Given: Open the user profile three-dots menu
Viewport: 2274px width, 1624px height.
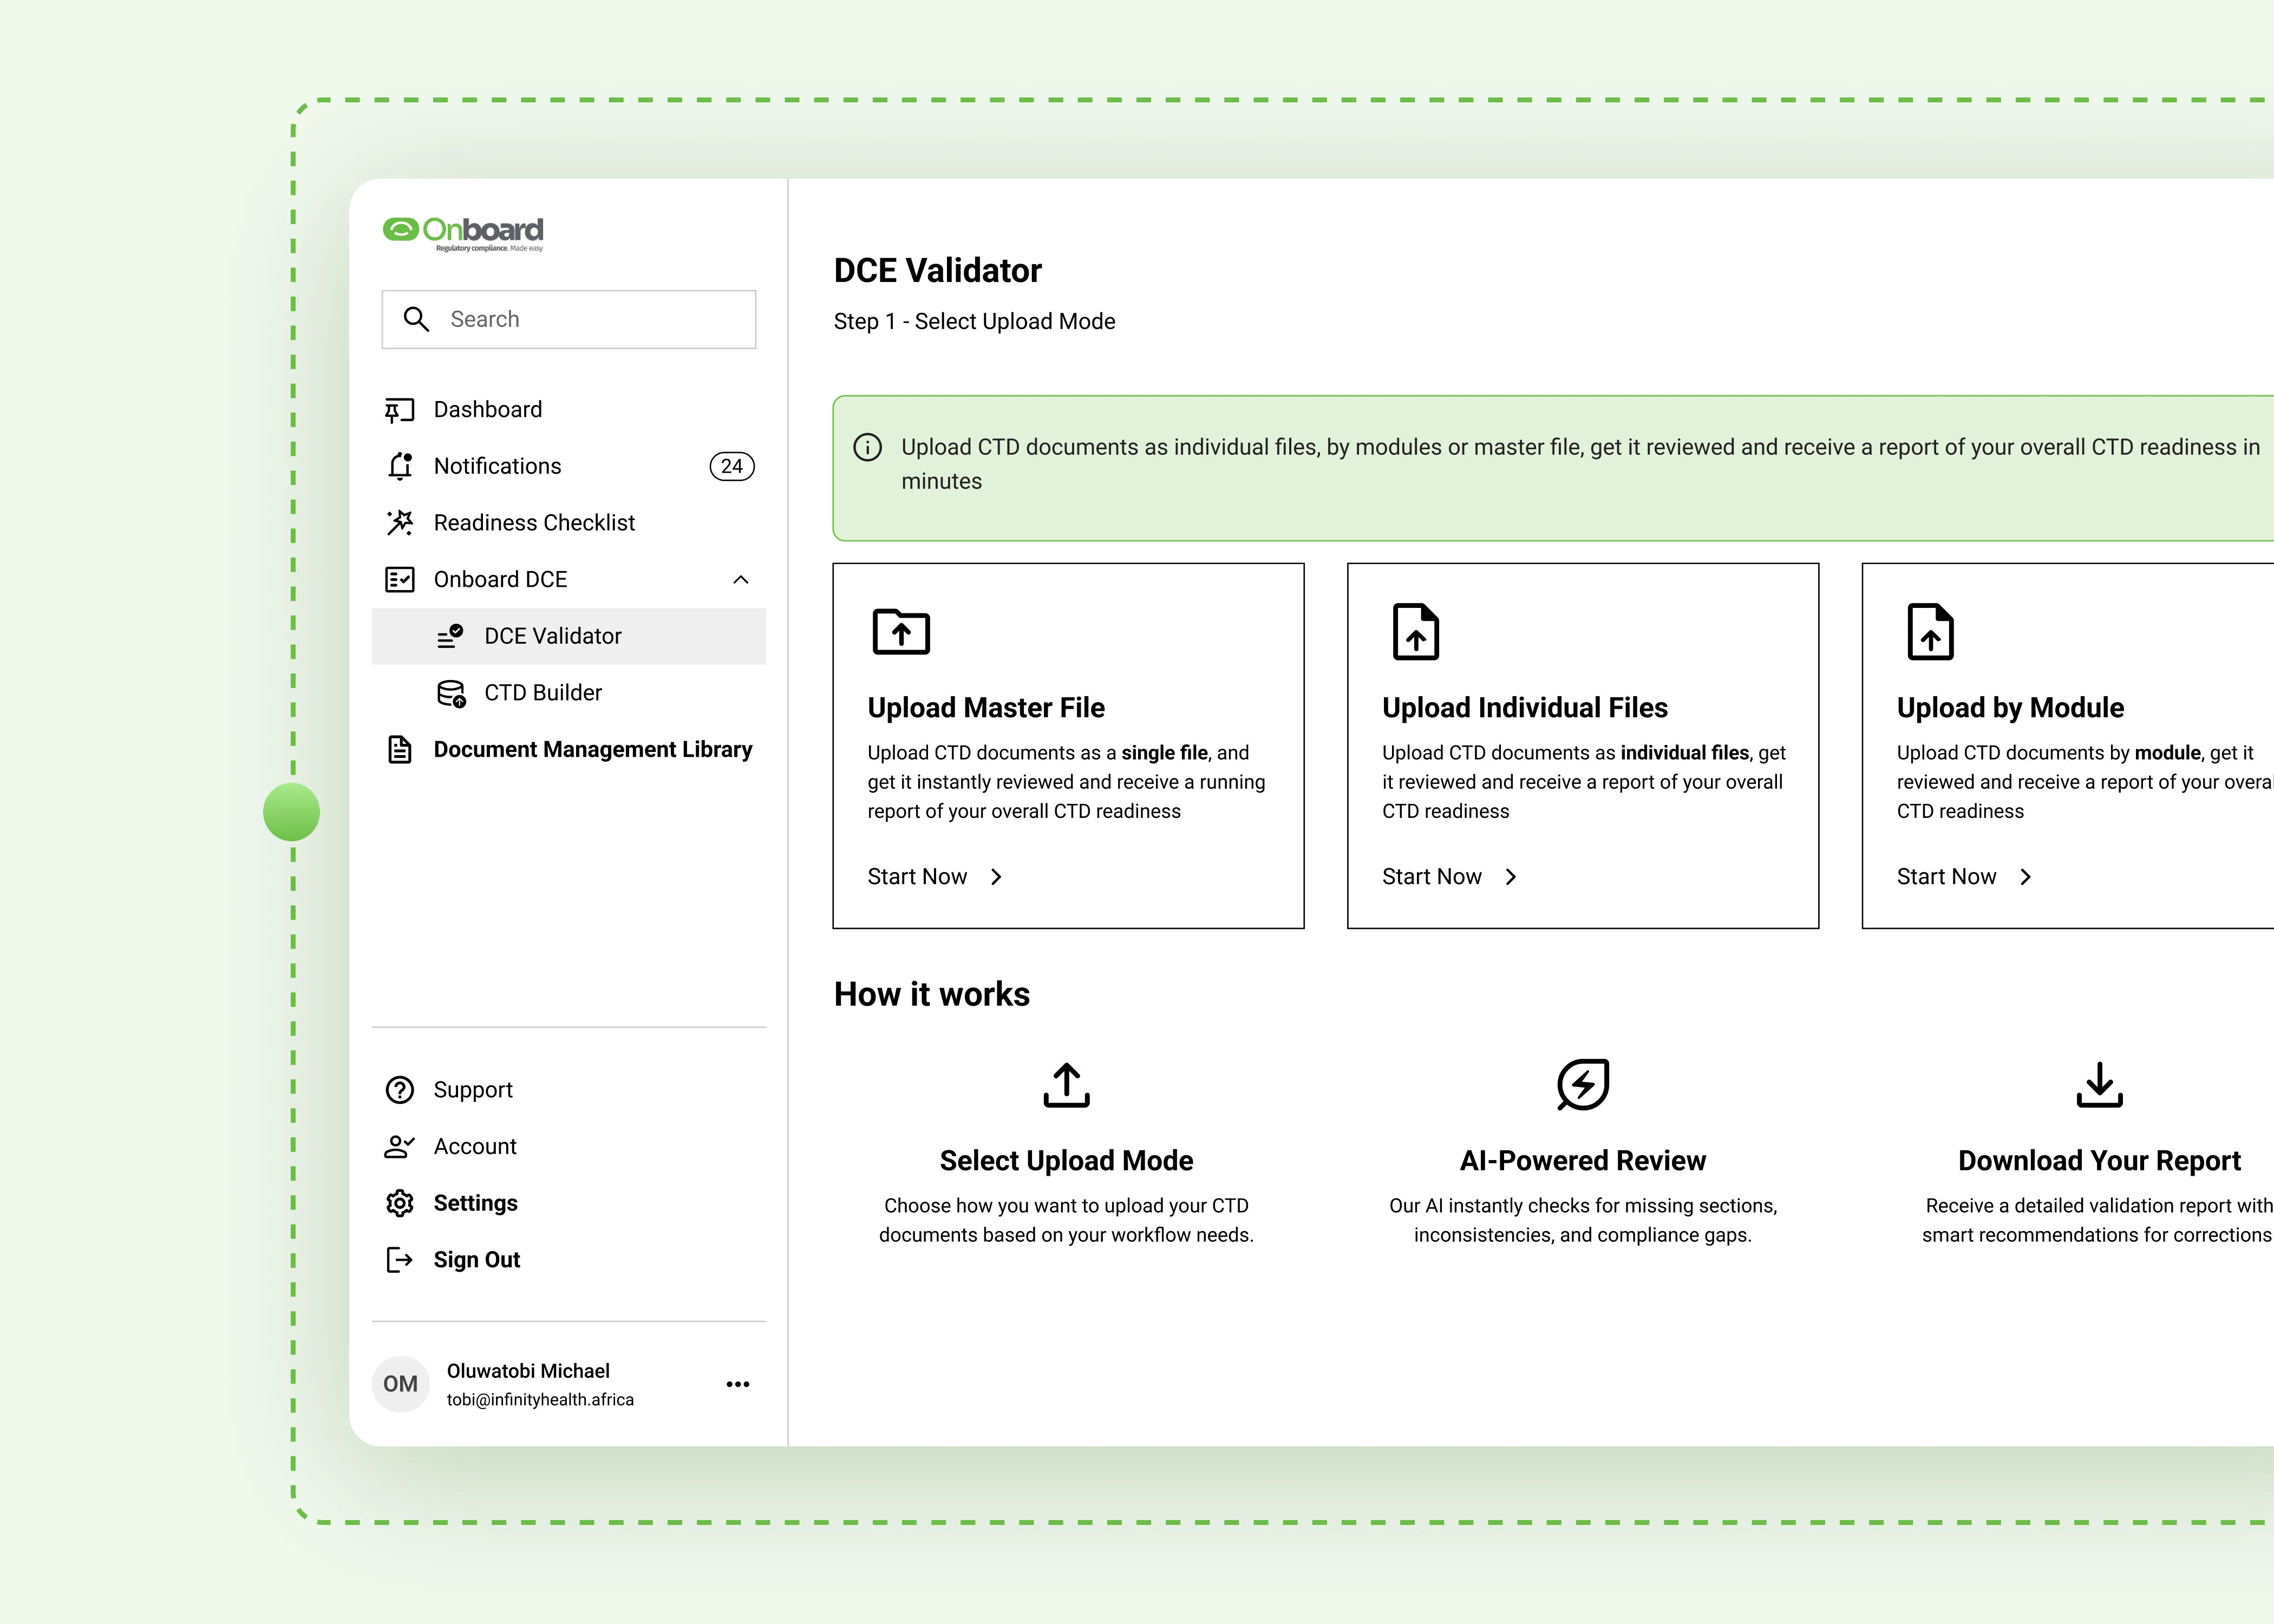Looking at the screenshot, I should point(738,1384).
